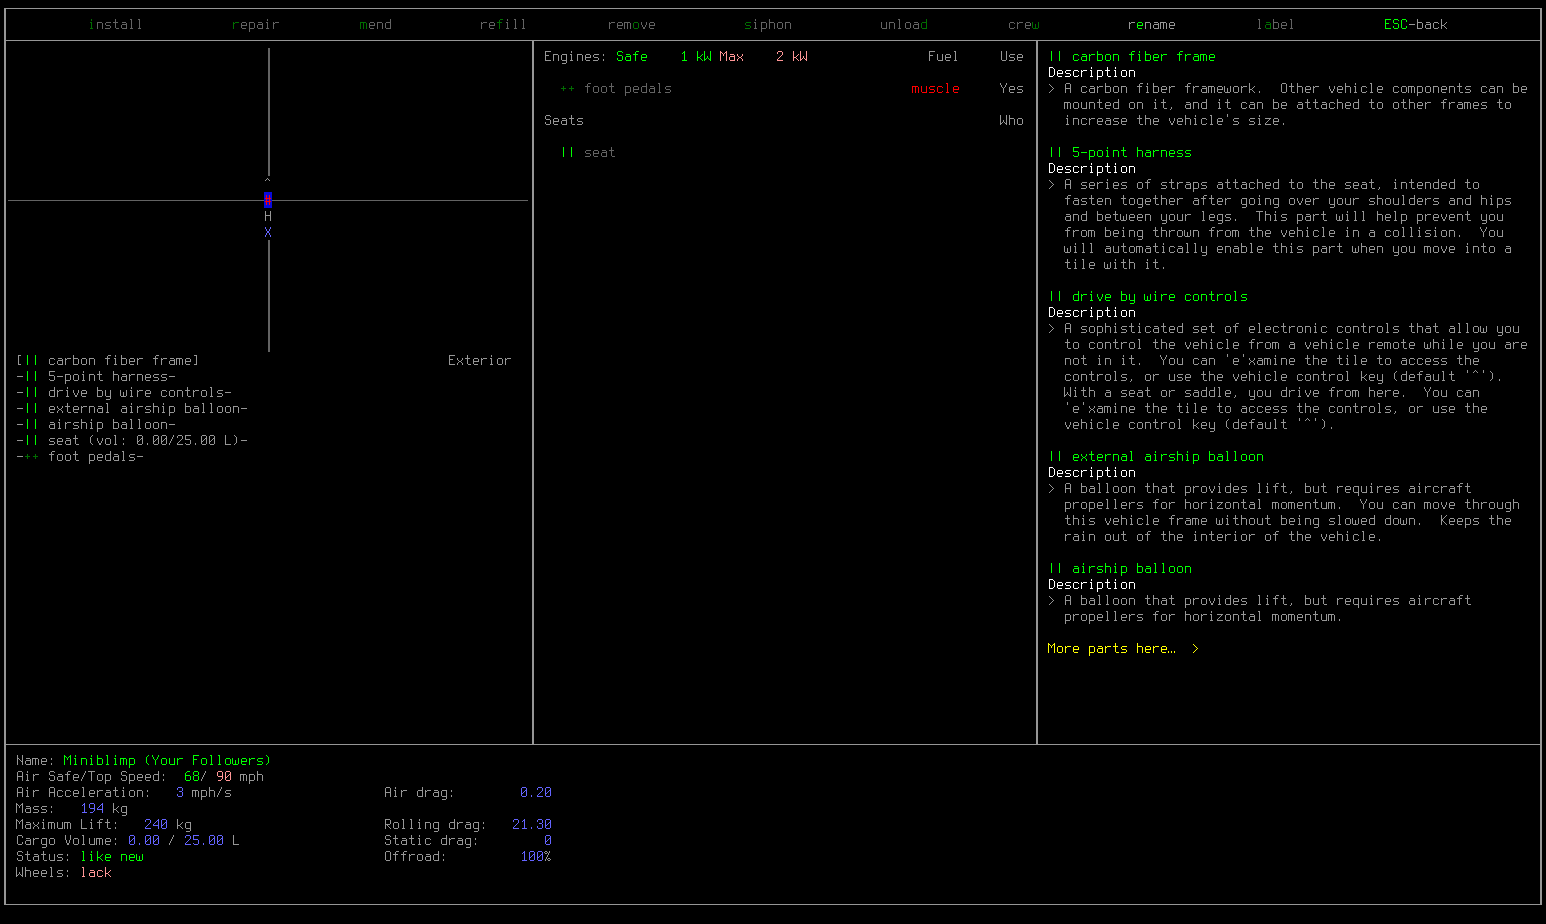The image size is (1546, 924).
Task: Click the Exterior label beside the parts list
Action: point(479,360)
